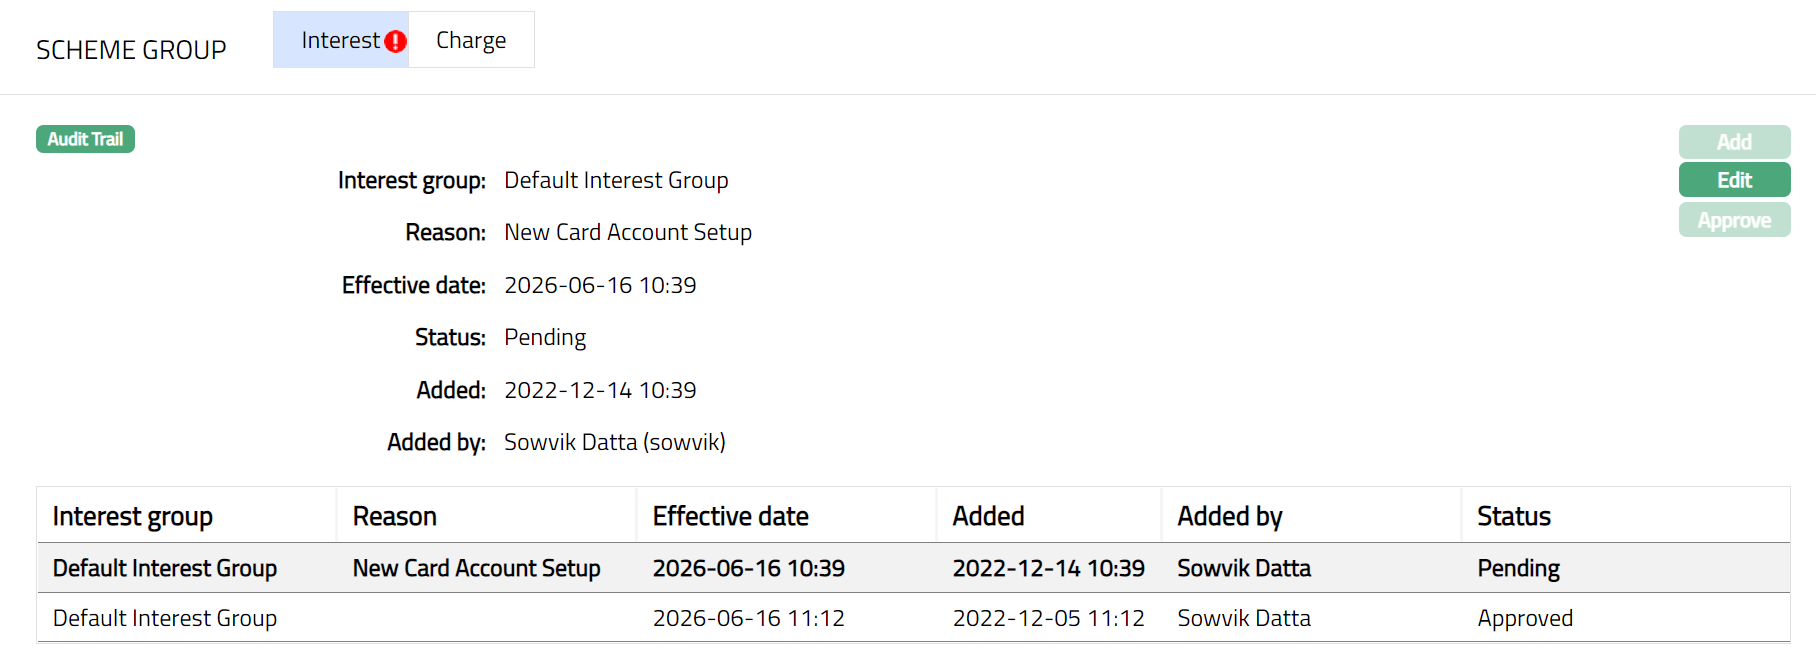This screenshot has height=659, width=1816.
Task: Click the Status column header
Action: (1513, 516)
